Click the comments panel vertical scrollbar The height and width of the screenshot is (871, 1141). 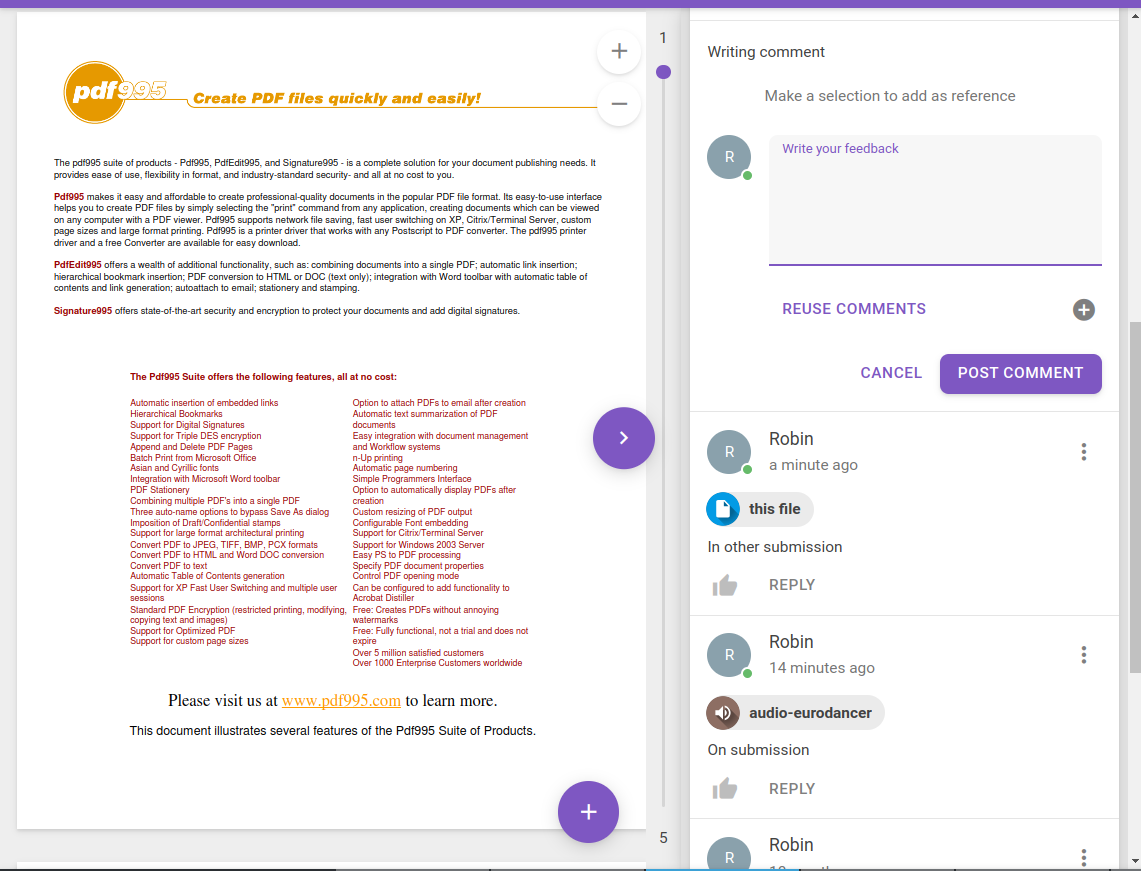pyautogui.click(x=1135, y=498)
